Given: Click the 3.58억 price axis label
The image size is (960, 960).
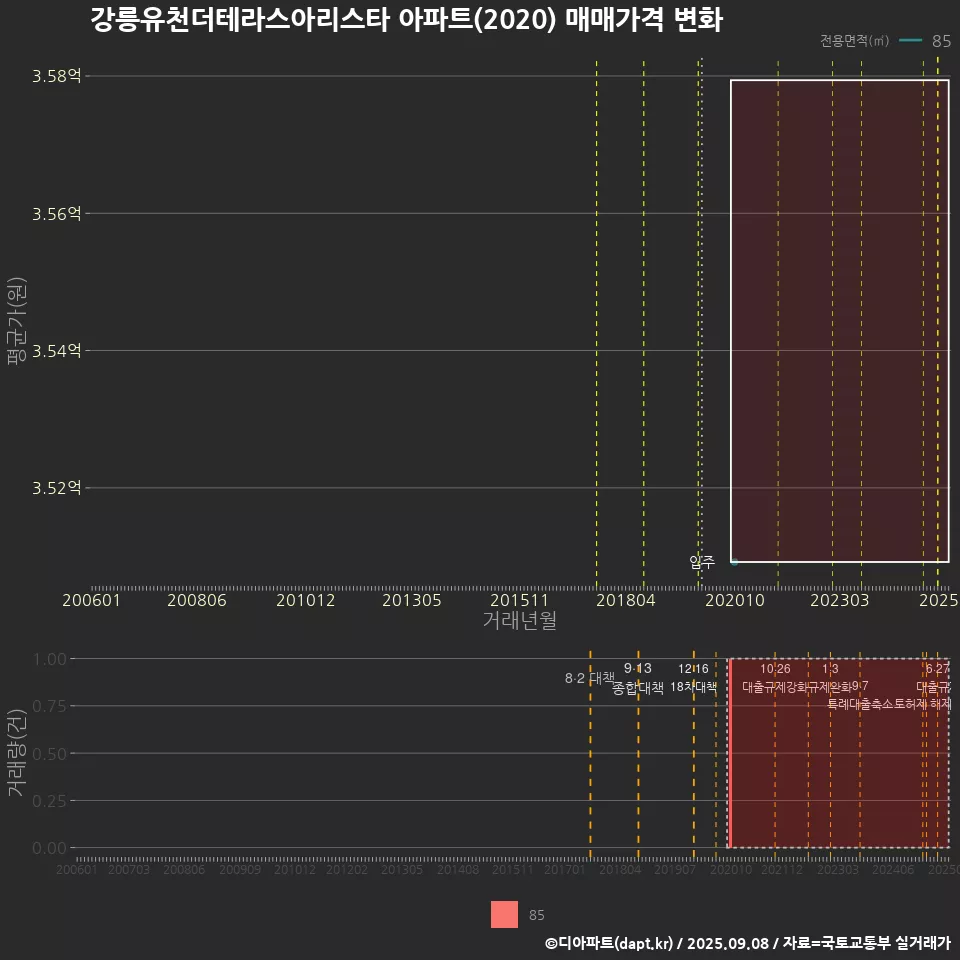Looking at the screenshot, I should [x=56, y=76].
